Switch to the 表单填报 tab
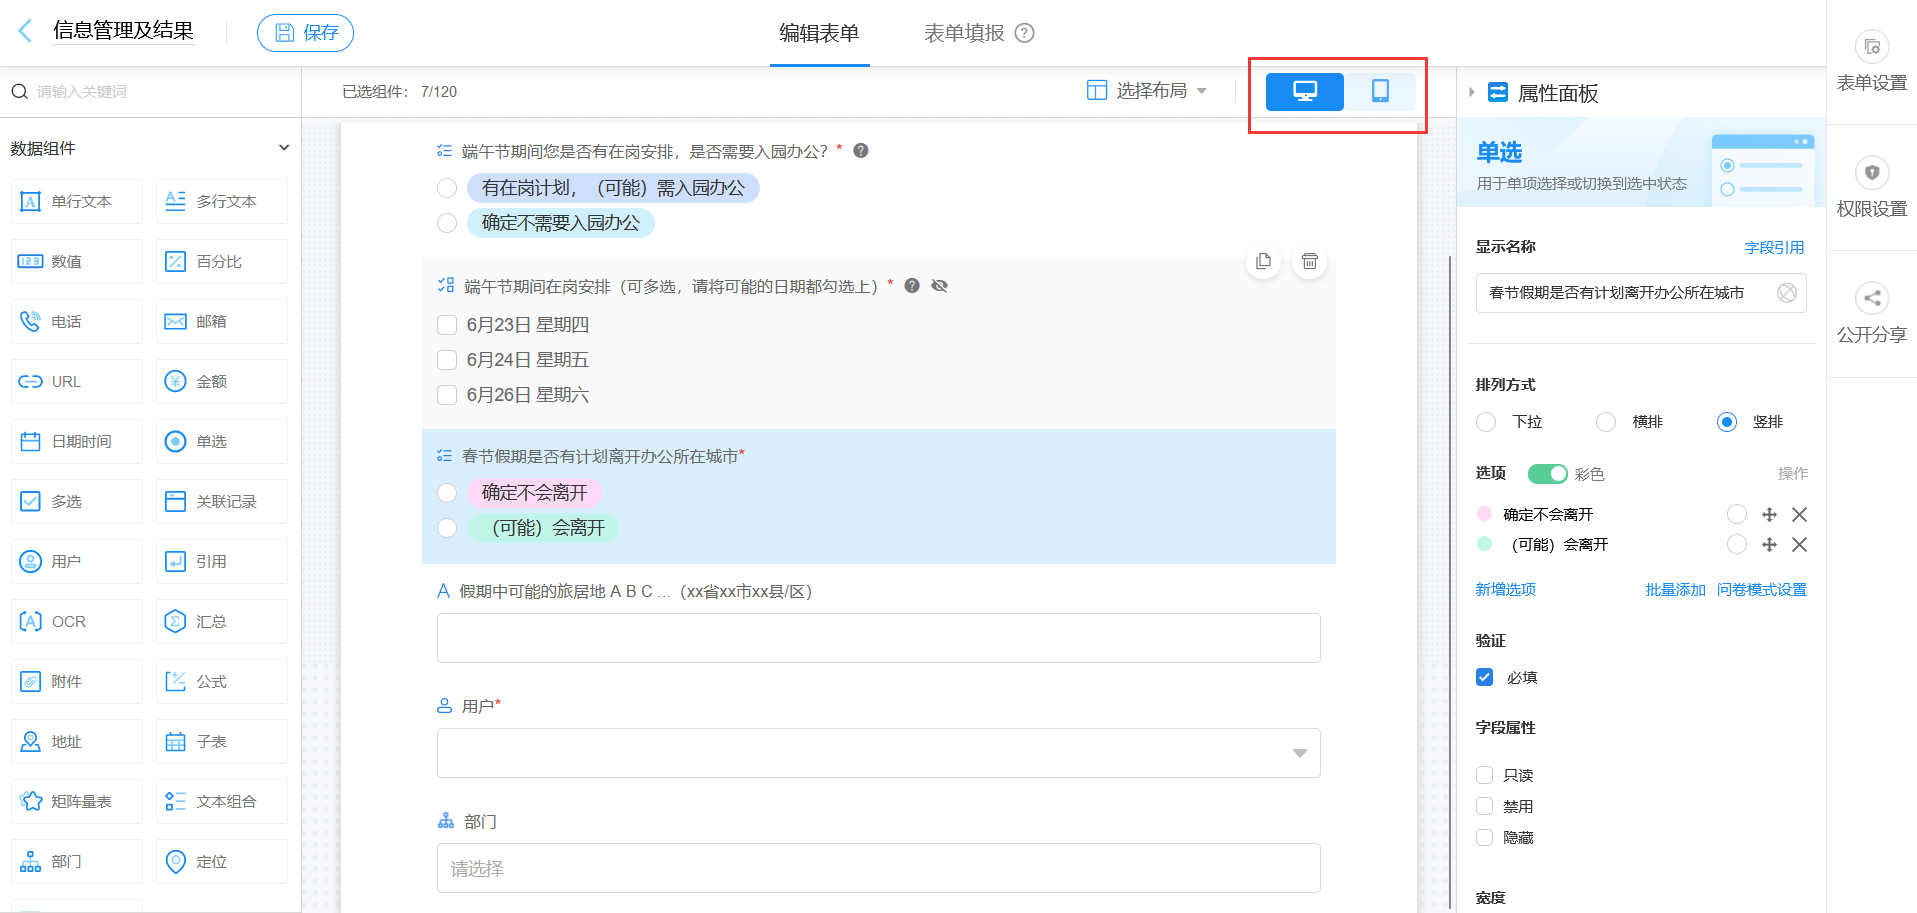This screenshot has height=913, width=1917. 961,31
